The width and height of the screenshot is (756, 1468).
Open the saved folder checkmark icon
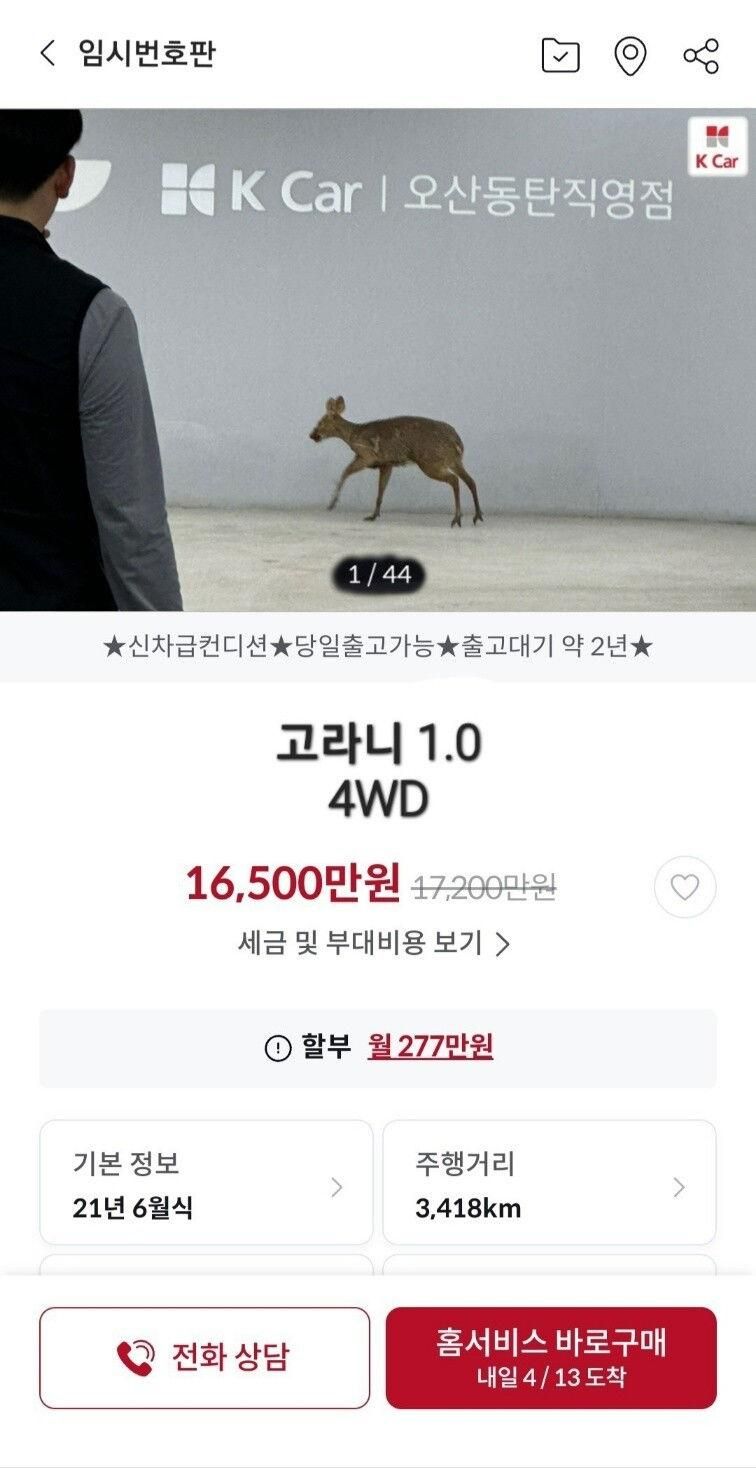coord(560,55)
